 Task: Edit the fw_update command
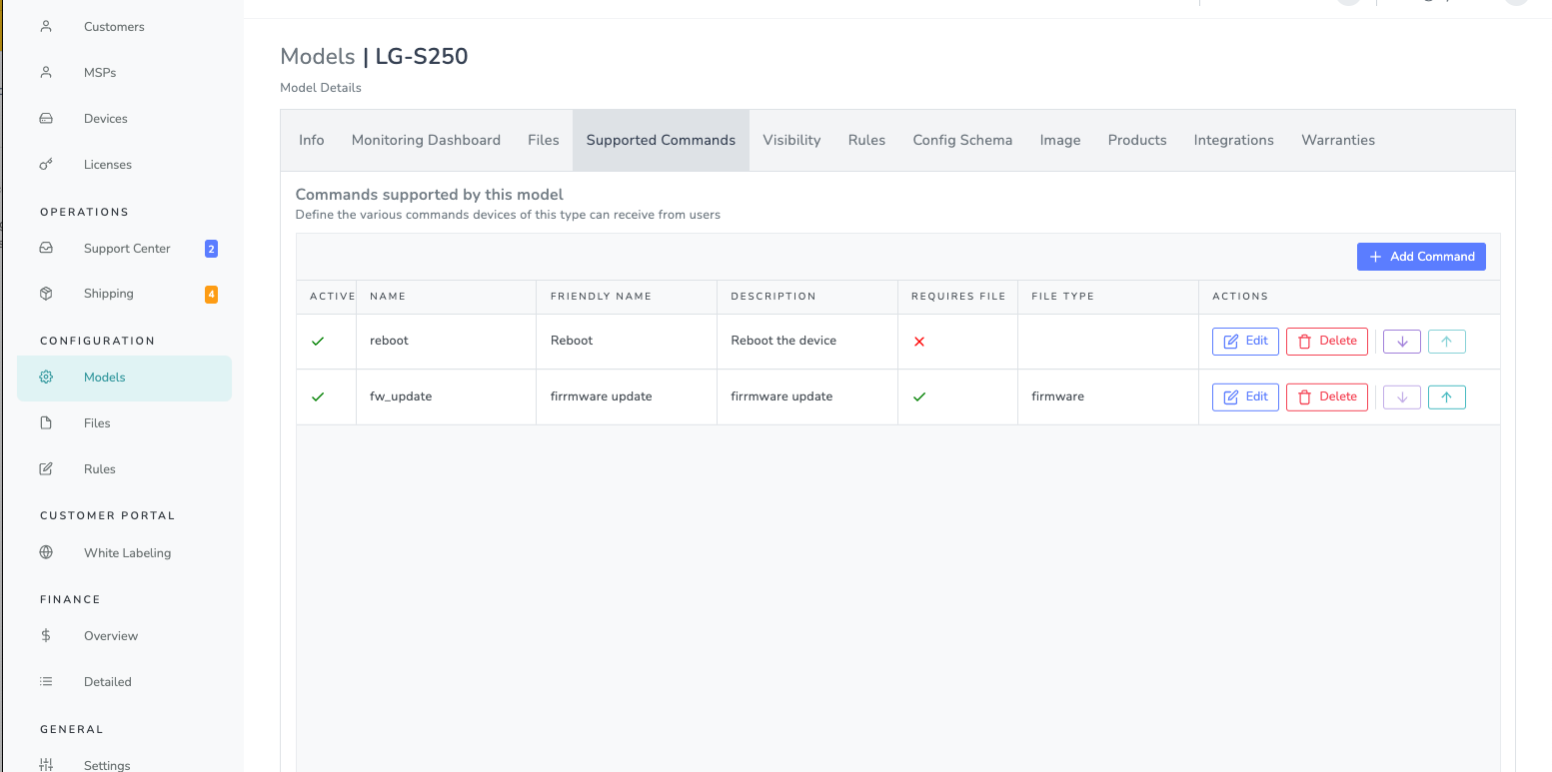1245,397
